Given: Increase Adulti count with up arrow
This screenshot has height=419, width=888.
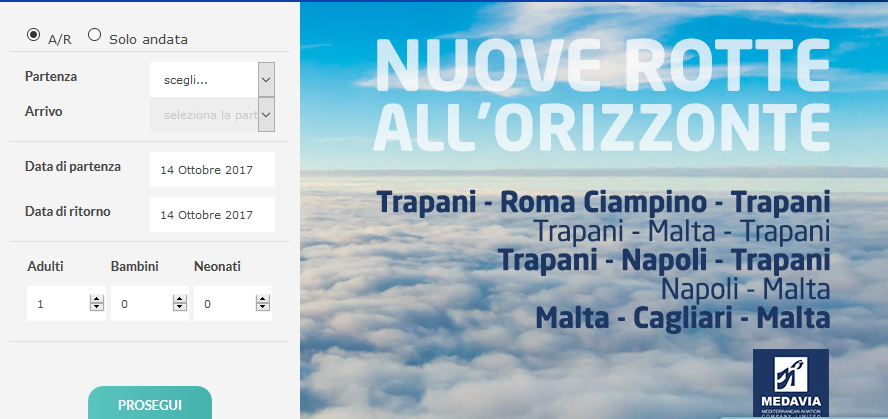Looking at the screenshot, I should (96, 299).
